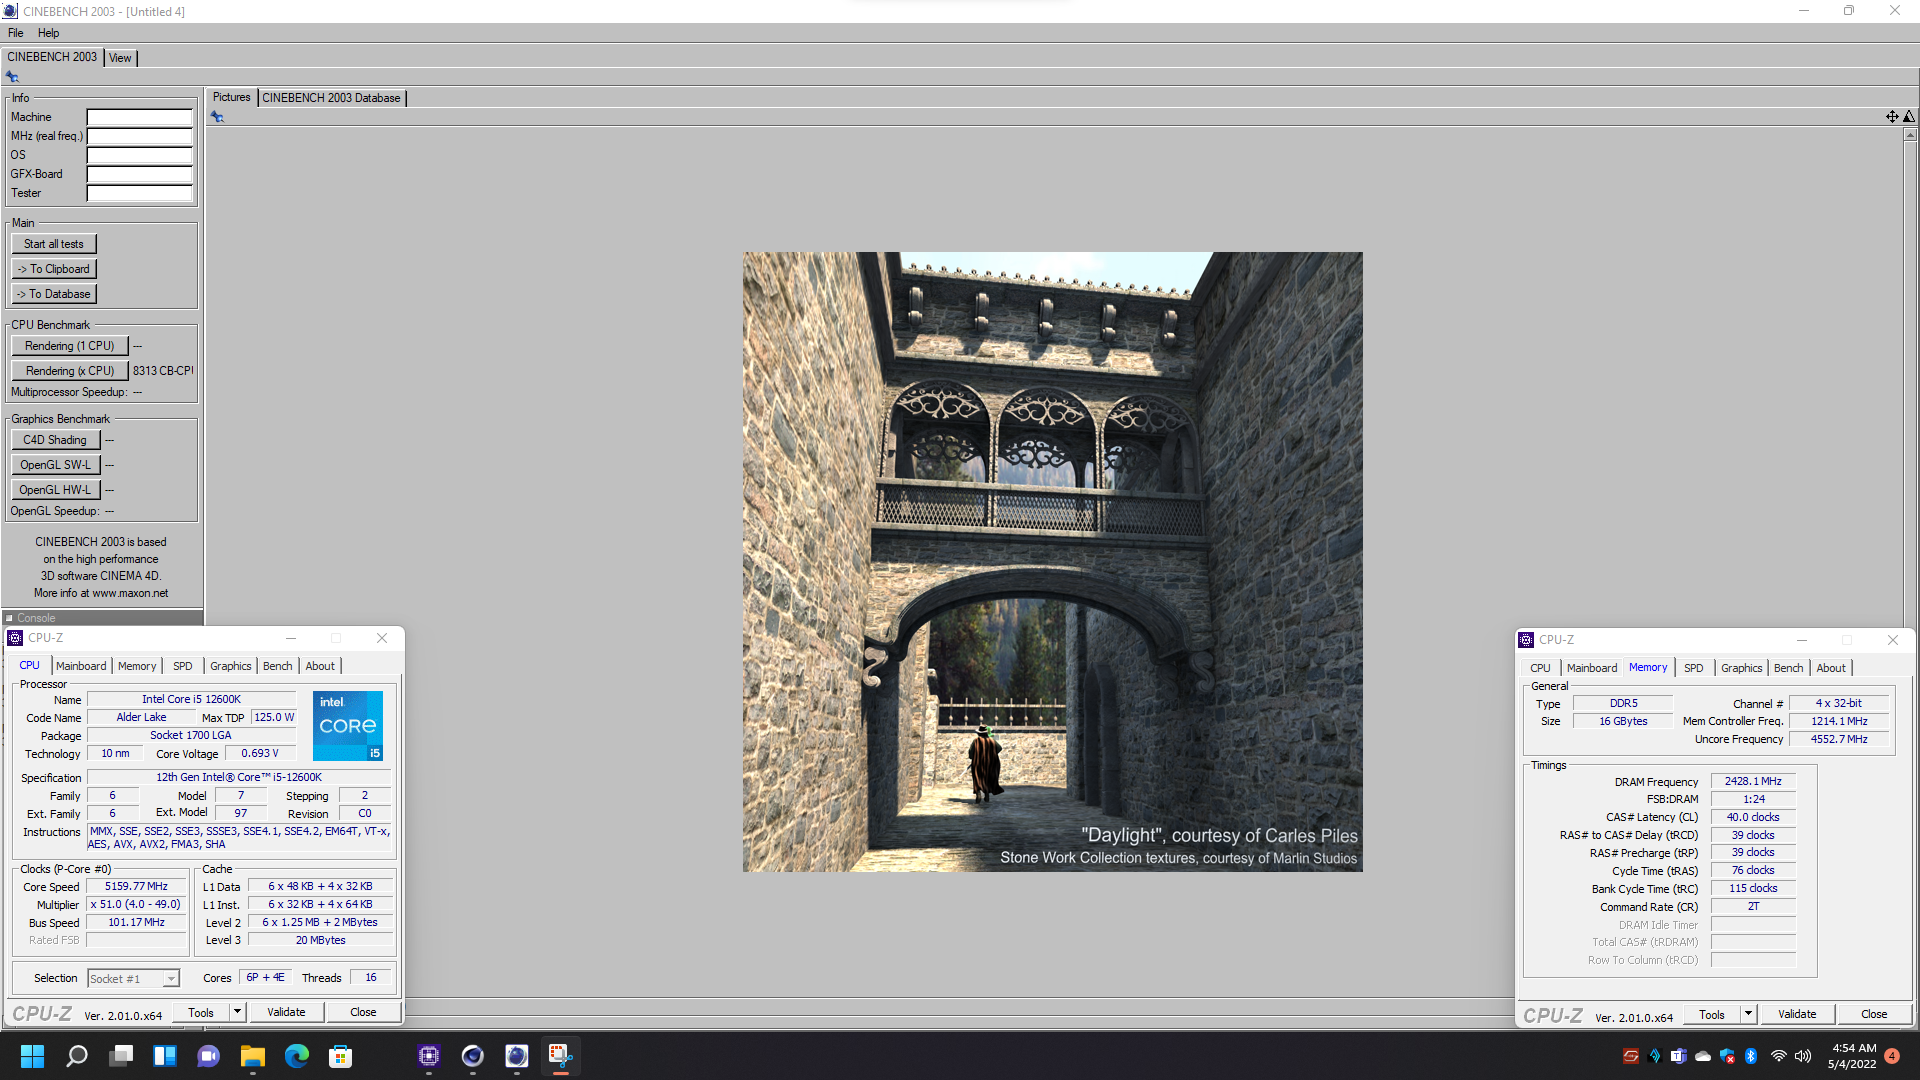Click the volume speaker tray icon

pos(1803,1056)
